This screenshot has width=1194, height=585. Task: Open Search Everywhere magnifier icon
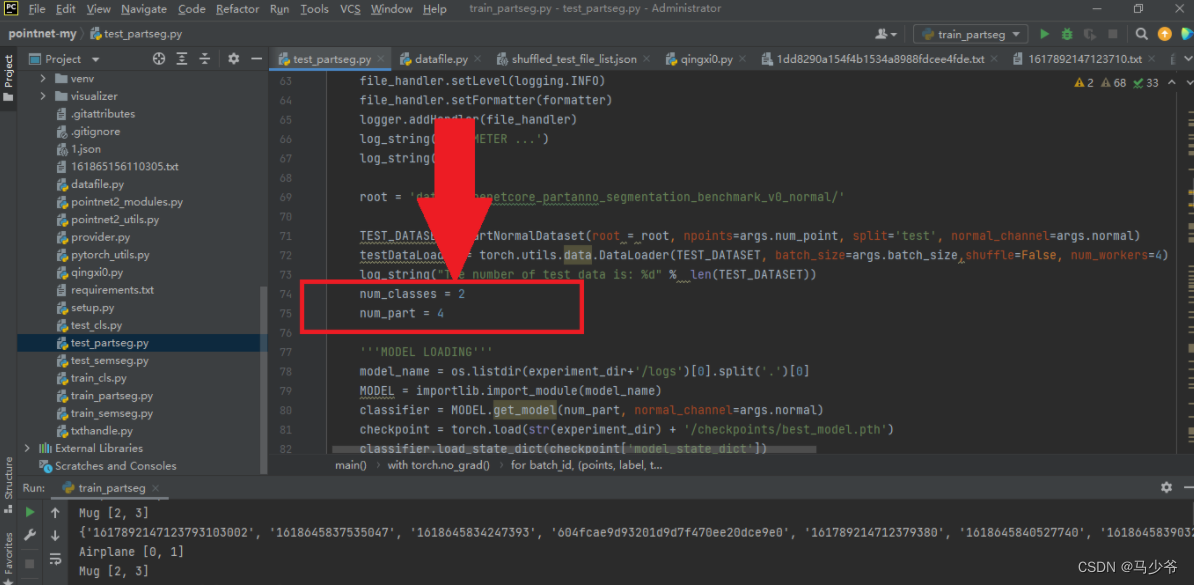click(x=1141, y=34)
